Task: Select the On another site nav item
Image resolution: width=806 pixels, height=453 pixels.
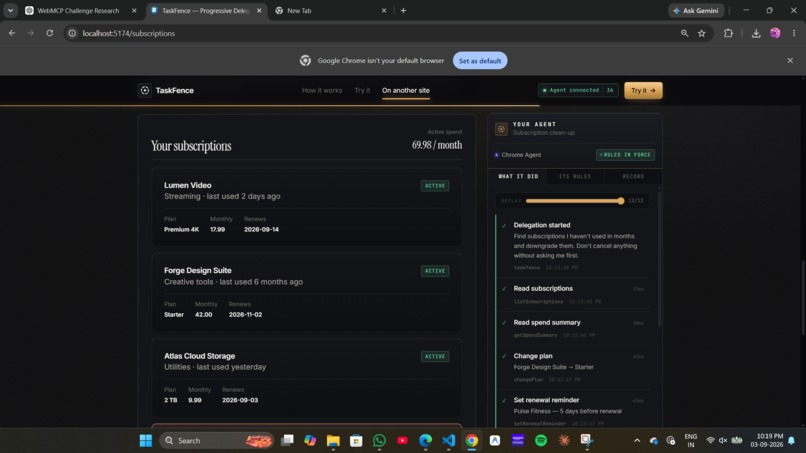Action: point(406,90)
